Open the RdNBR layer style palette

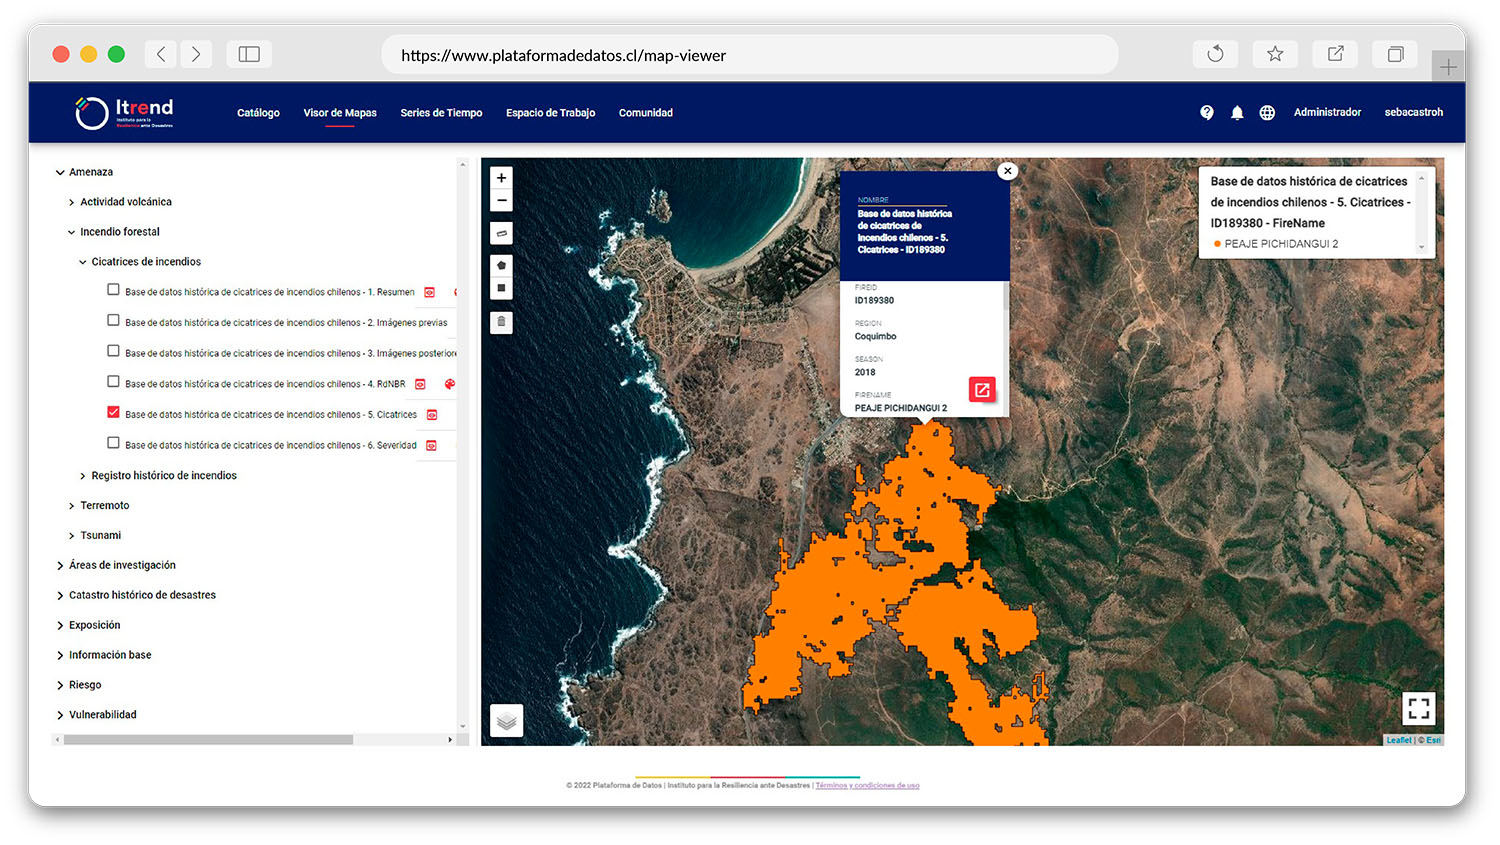450,384
